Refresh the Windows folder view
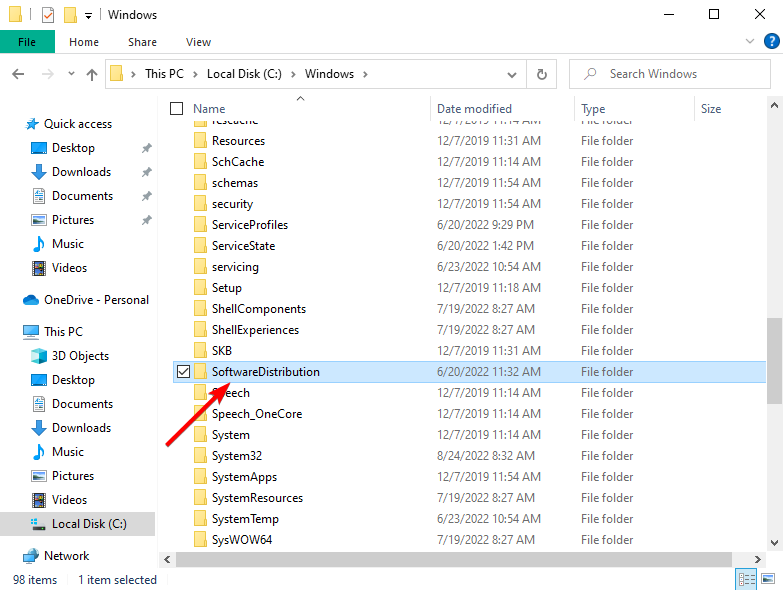 (541, 74)
